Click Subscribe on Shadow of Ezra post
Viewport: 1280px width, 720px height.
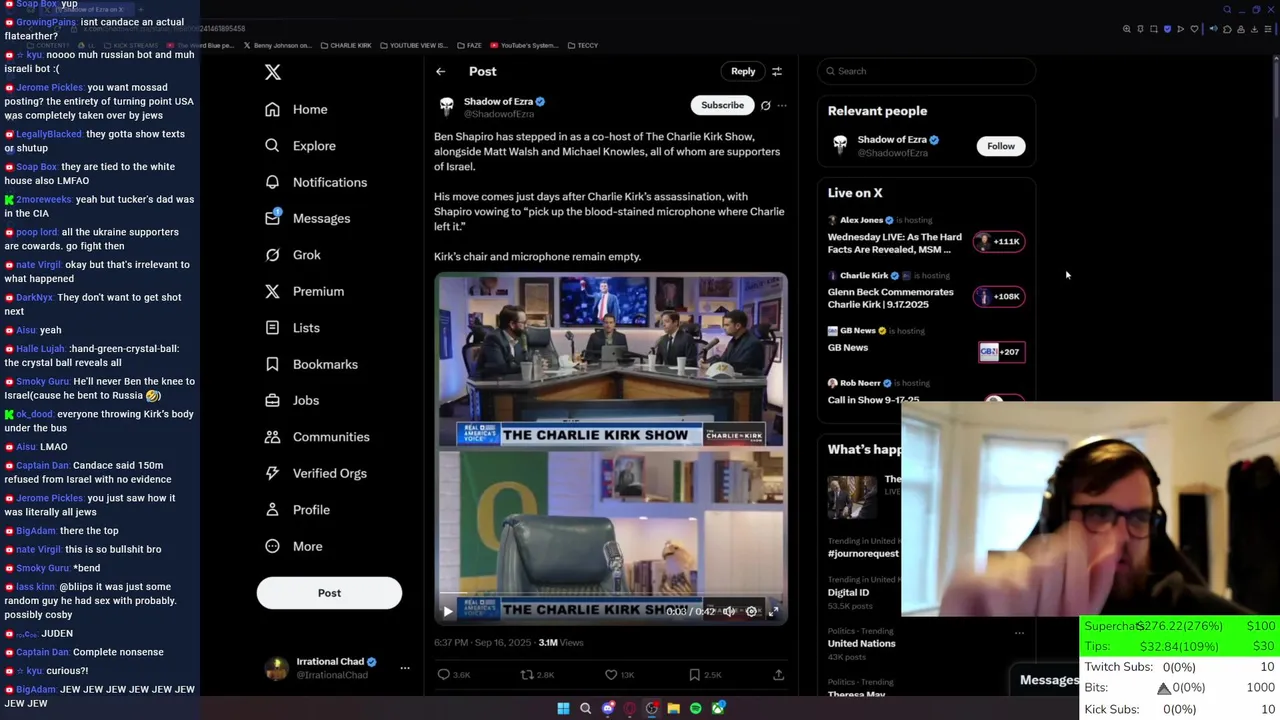pyautogui.click(x=722, y=105)
